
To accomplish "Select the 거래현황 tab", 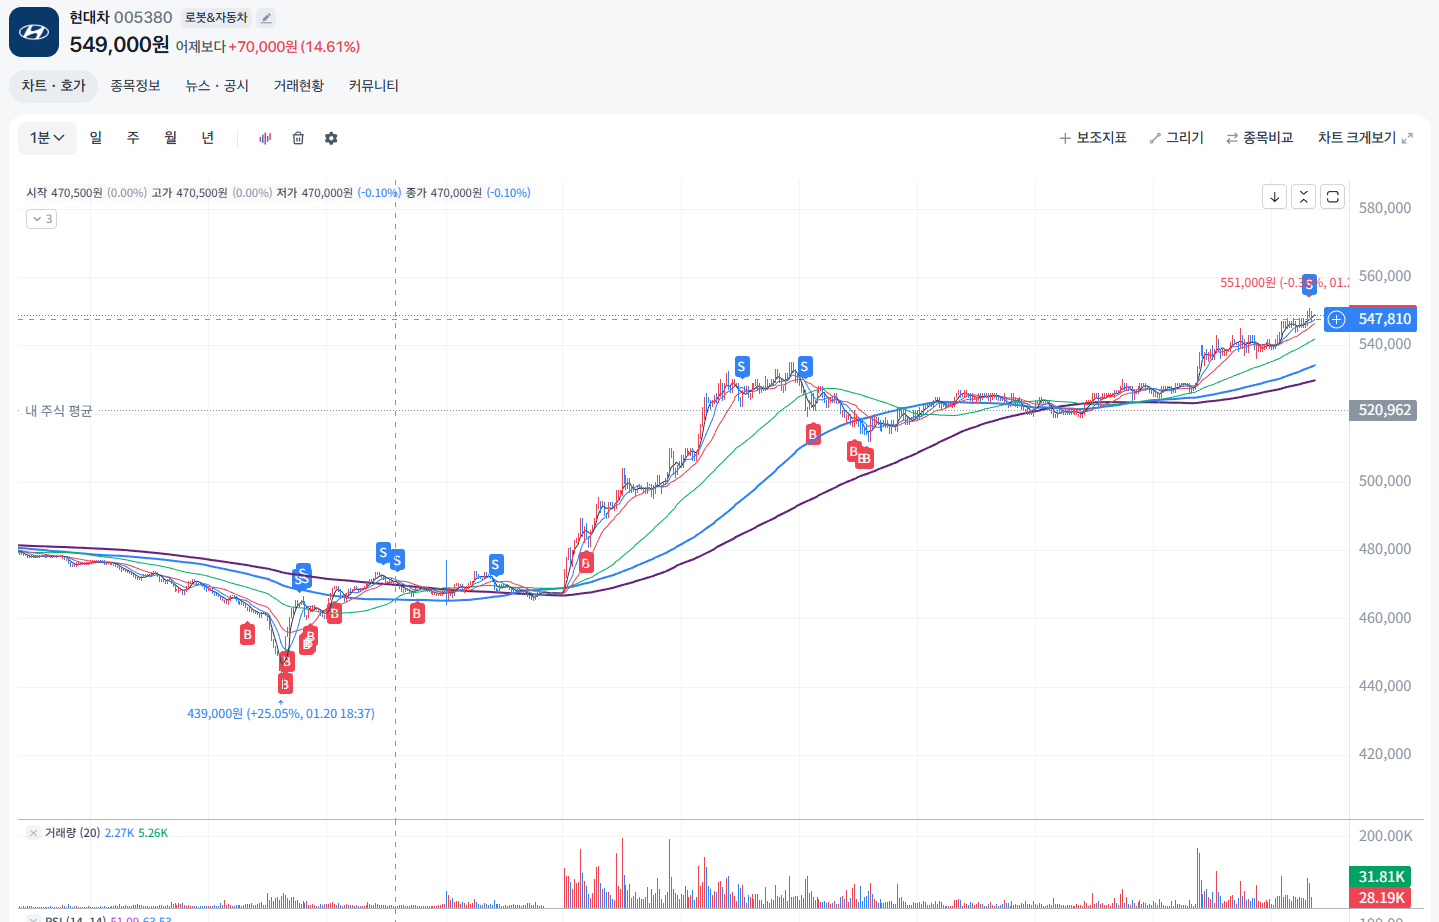I will pos(299,86).
